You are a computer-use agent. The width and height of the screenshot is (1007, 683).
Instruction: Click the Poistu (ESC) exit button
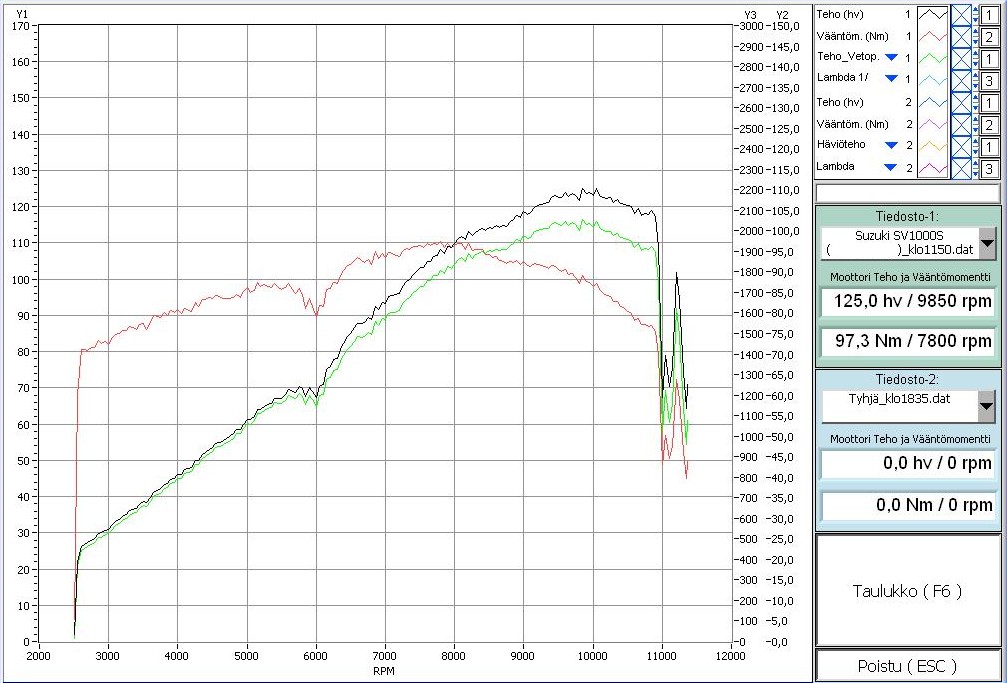coord(907,666)
